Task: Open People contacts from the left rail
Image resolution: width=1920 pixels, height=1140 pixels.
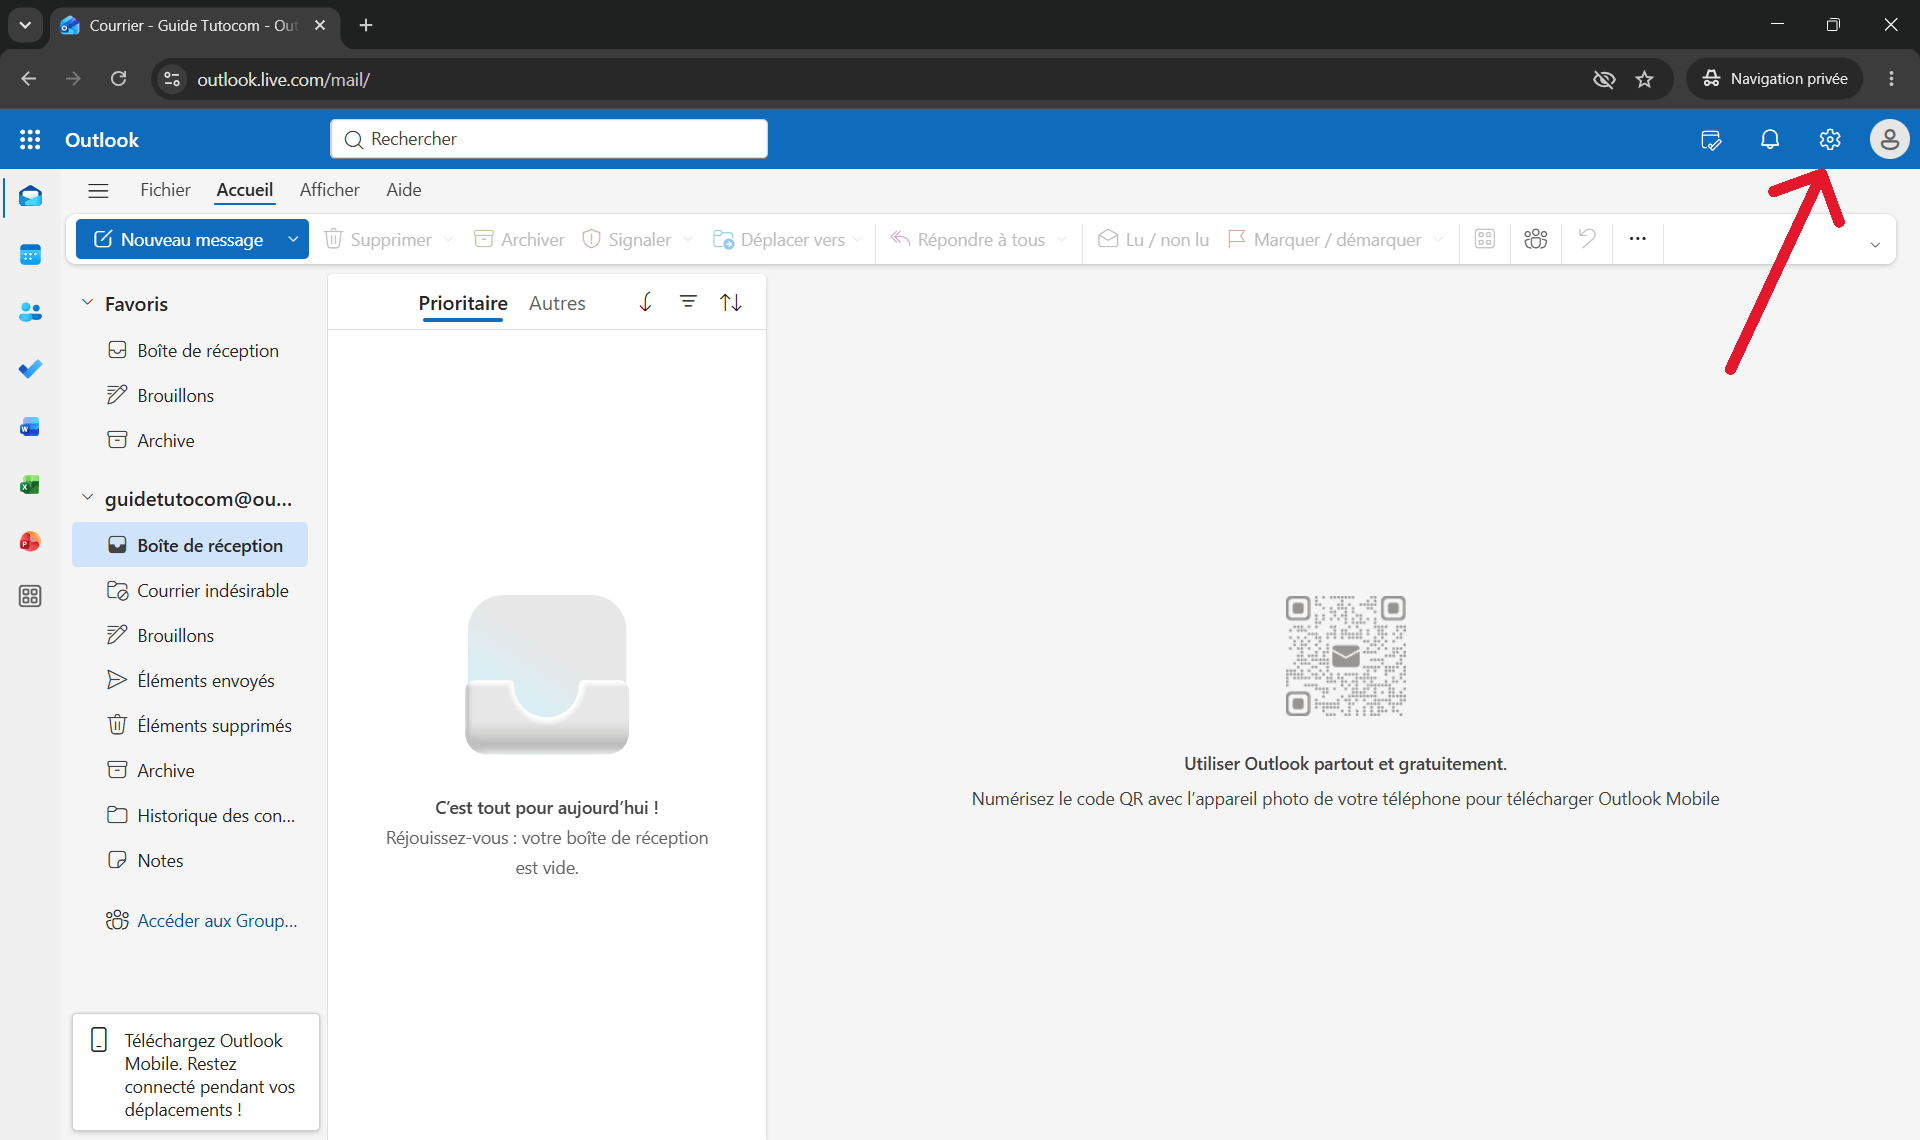Action: point(30,312)
